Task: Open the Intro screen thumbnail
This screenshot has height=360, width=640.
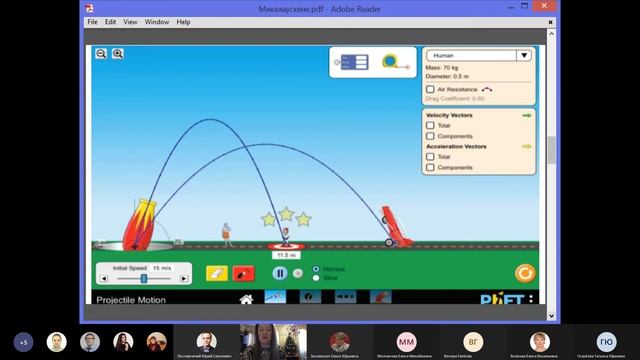Action: pyautogui.click(x=275, y=297)
